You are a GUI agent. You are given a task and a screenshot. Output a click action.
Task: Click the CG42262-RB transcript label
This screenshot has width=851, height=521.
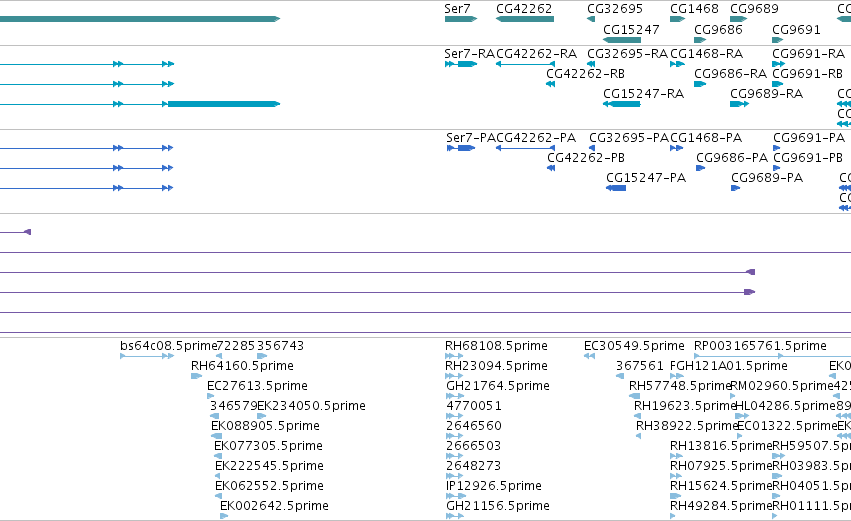[586, 74]
